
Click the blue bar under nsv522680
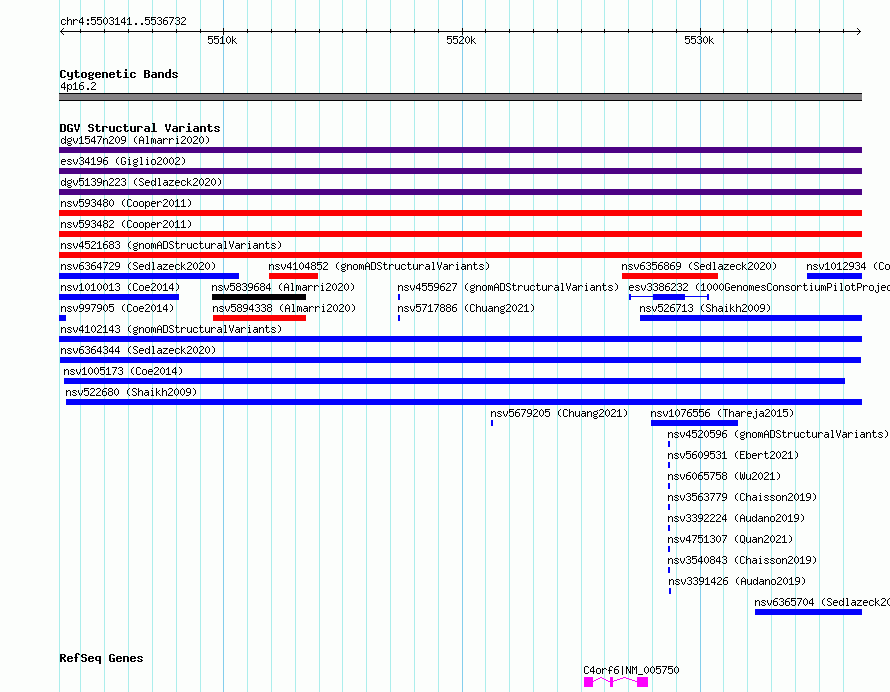coord(464,402)
